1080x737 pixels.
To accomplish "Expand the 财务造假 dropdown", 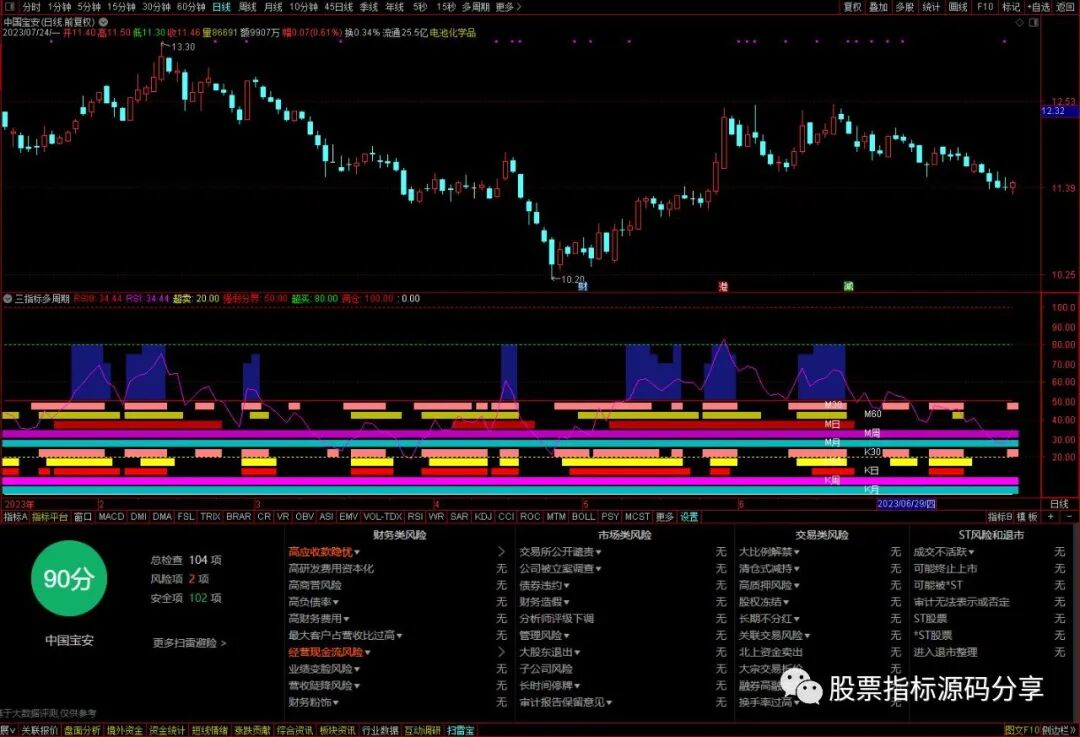I will [x=566, y=602].
